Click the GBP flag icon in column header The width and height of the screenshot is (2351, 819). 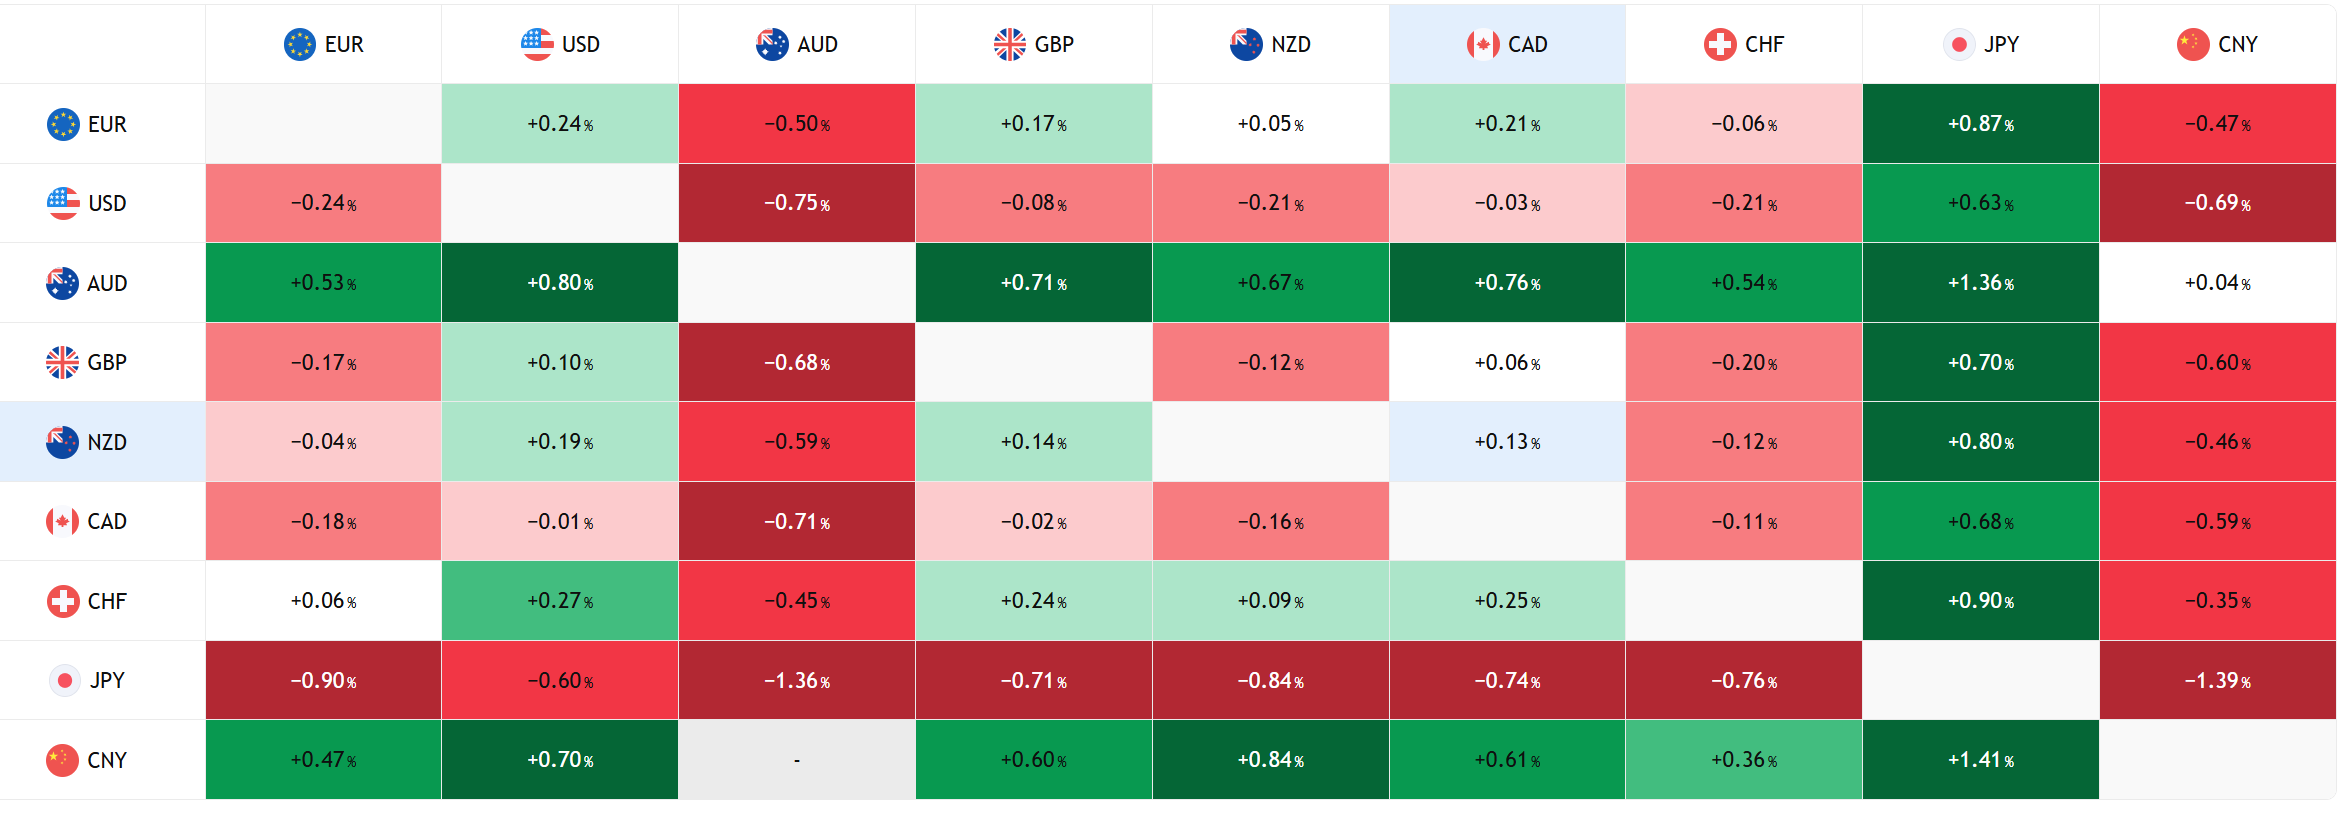pyautogui.click(x=1010, y=44)
